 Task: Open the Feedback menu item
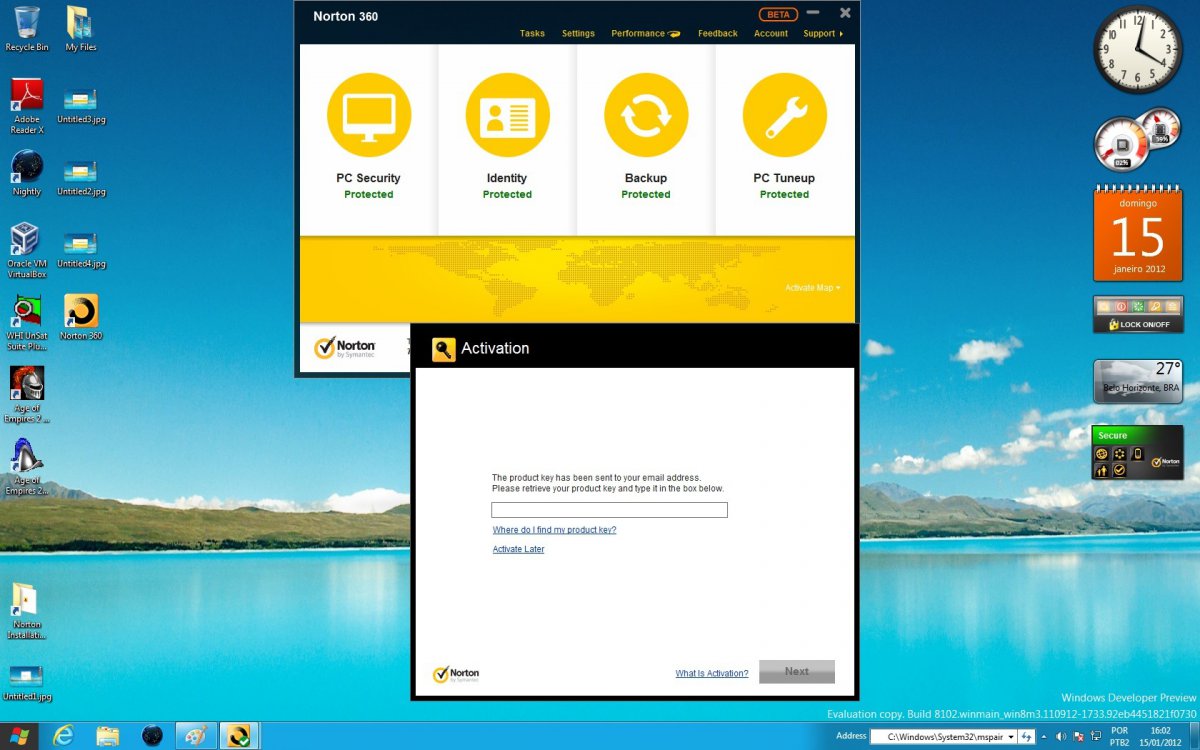point(718,34)
